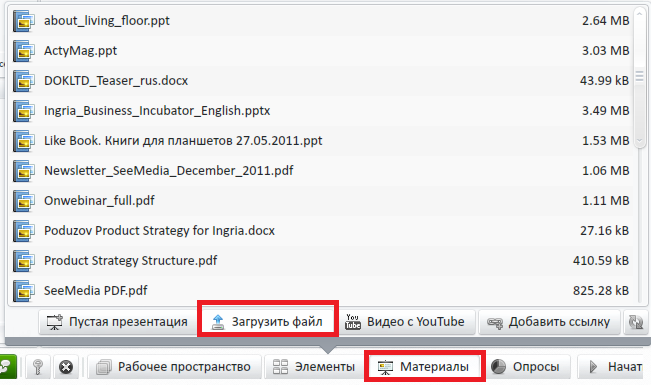The image size is (651, 385).
Task: Click the file icon of DOKLTD_Teaser_rus.docx
Action: coord(23,81)
